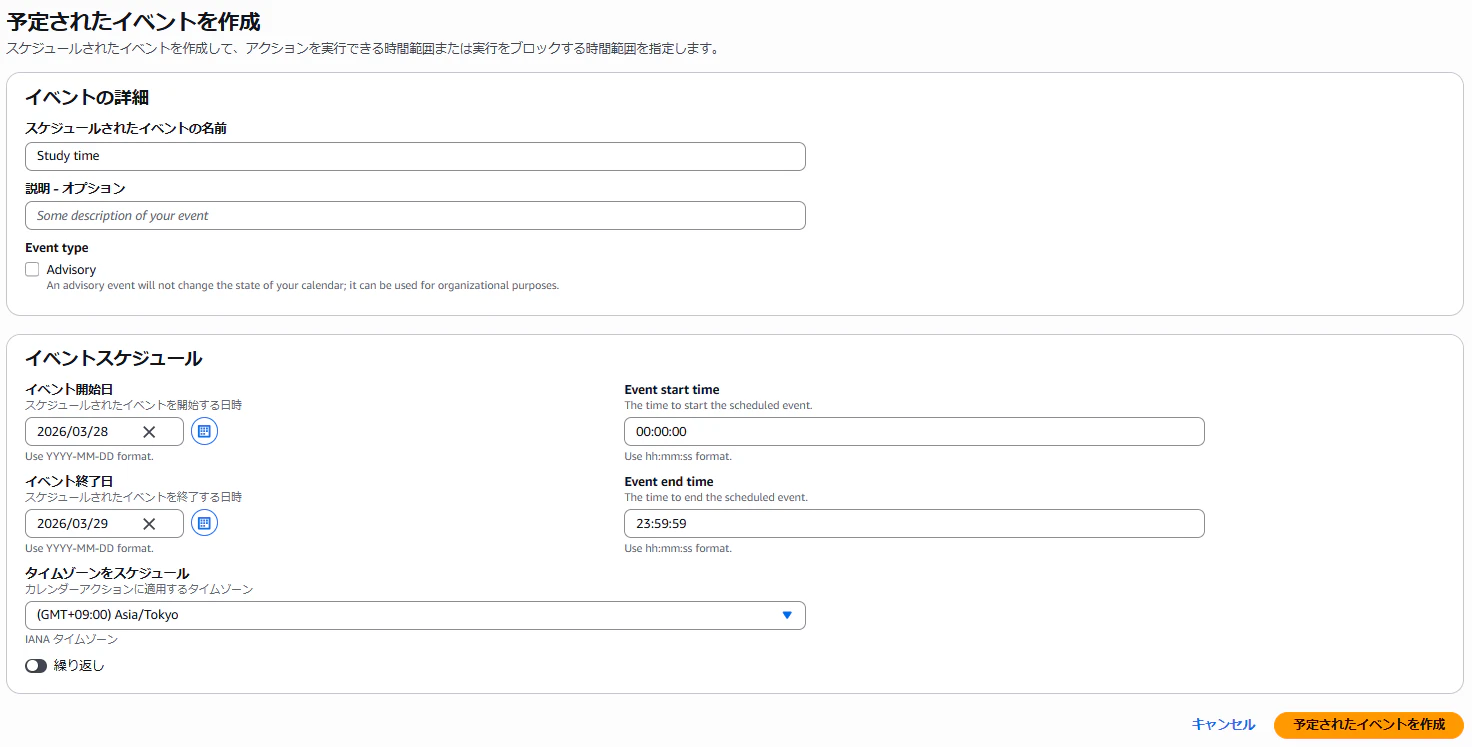Screen dimensions: 1472x747
Task: Tick the Advisory checkbox
Action: click(x=32, y=269)
